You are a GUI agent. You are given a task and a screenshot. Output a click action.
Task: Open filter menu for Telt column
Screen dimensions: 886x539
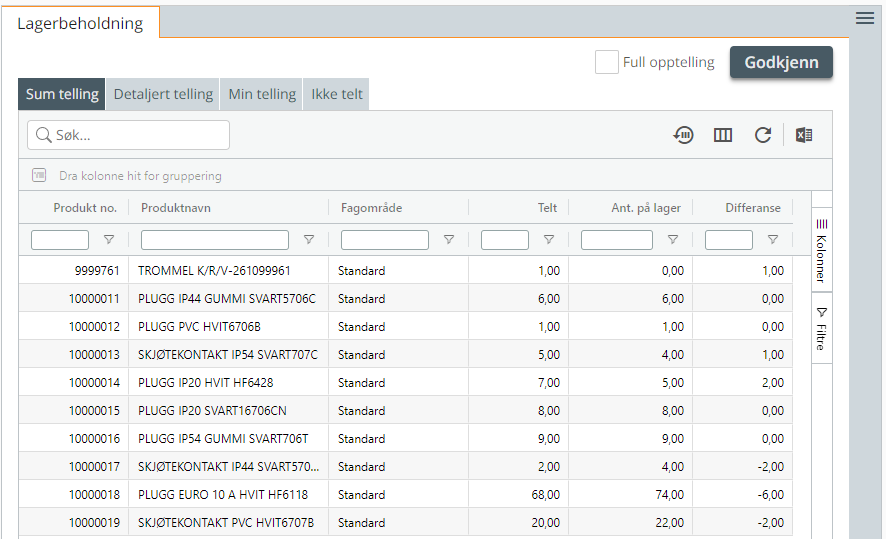pyautogui.click(x=549, y=240)
